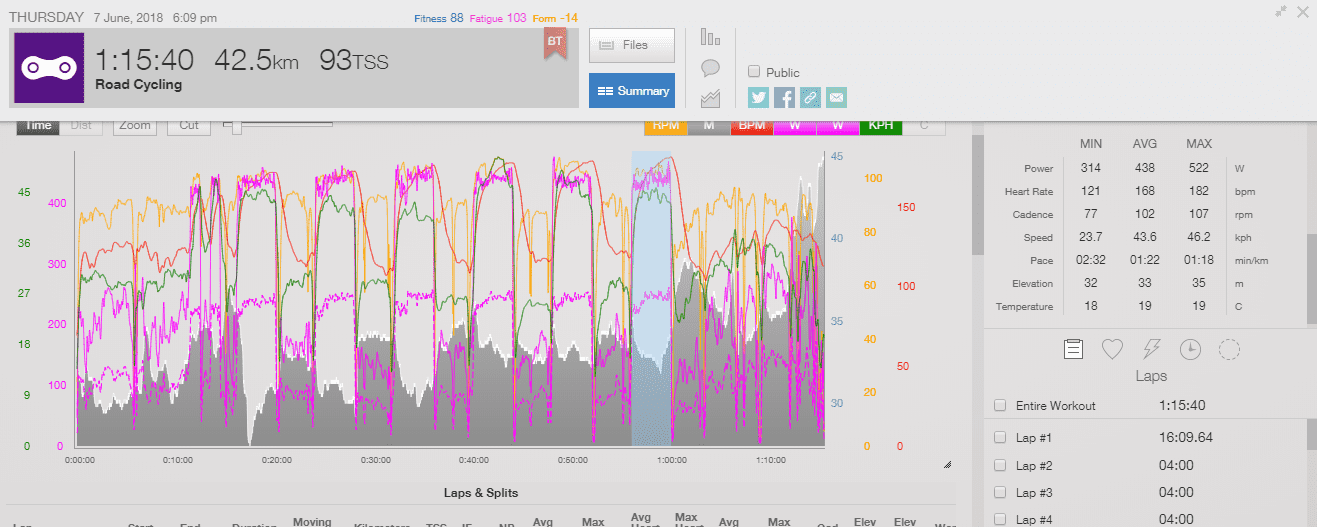Open the Summary view
Viewport: 1317px width, 527px height.
click(x=632, y=91)
